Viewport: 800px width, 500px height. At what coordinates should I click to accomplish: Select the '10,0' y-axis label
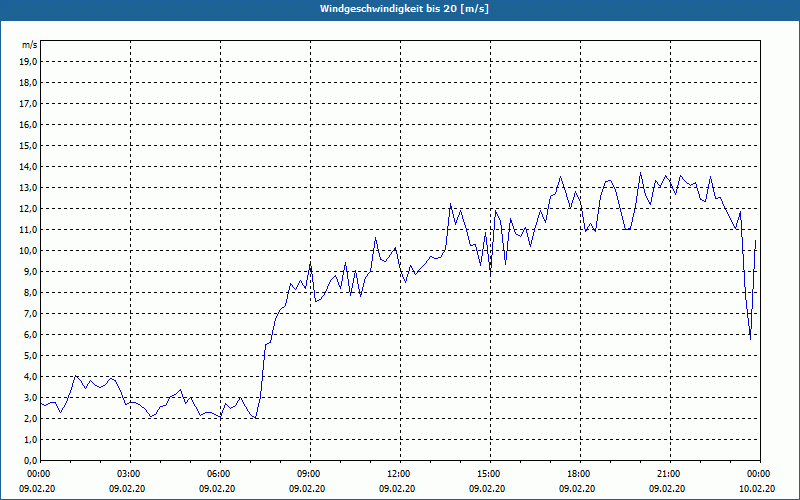pyautogui.click(x=28, y=251)
